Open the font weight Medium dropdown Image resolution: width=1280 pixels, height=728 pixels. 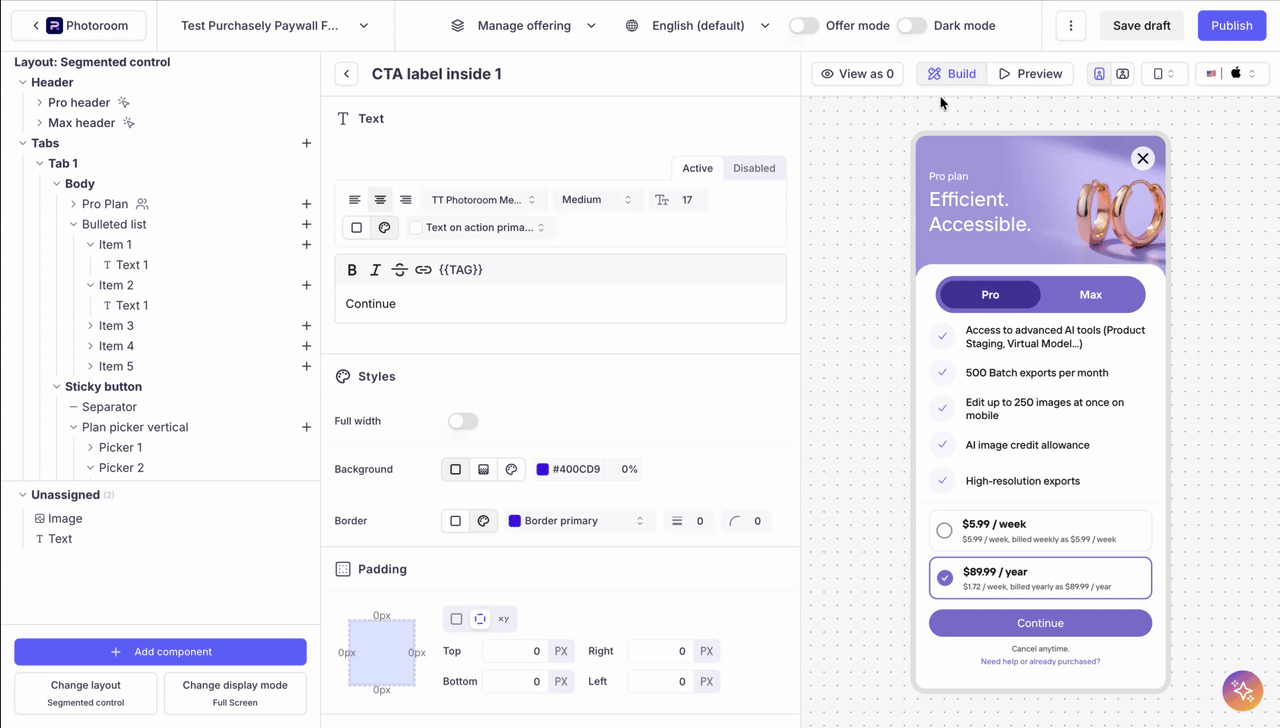tap(596, 200)
